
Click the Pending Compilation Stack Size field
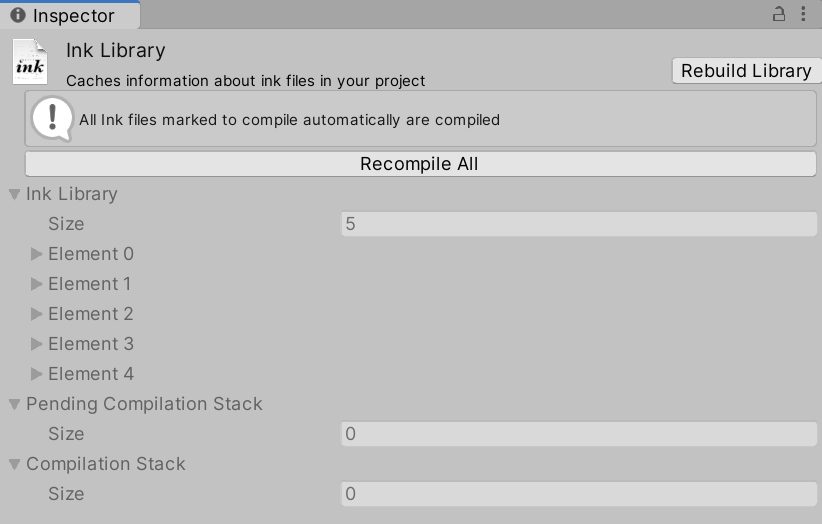(x=579, y=434)
